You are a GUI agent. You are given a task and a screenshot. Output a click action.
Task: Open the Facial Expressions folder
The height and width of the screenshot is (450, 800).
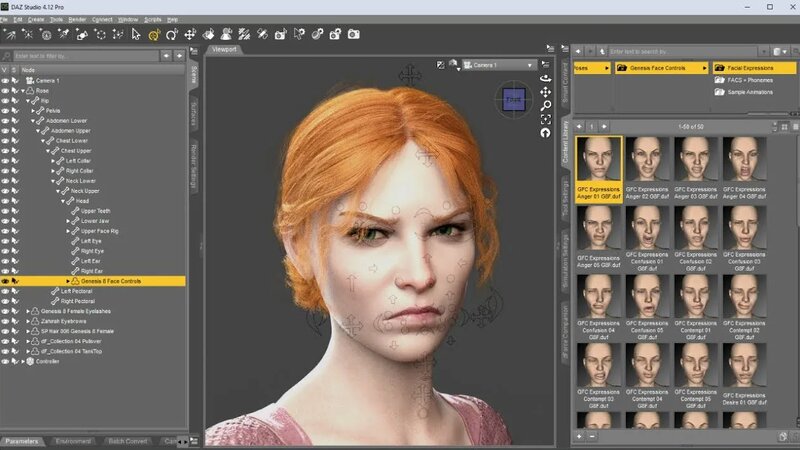754,68
